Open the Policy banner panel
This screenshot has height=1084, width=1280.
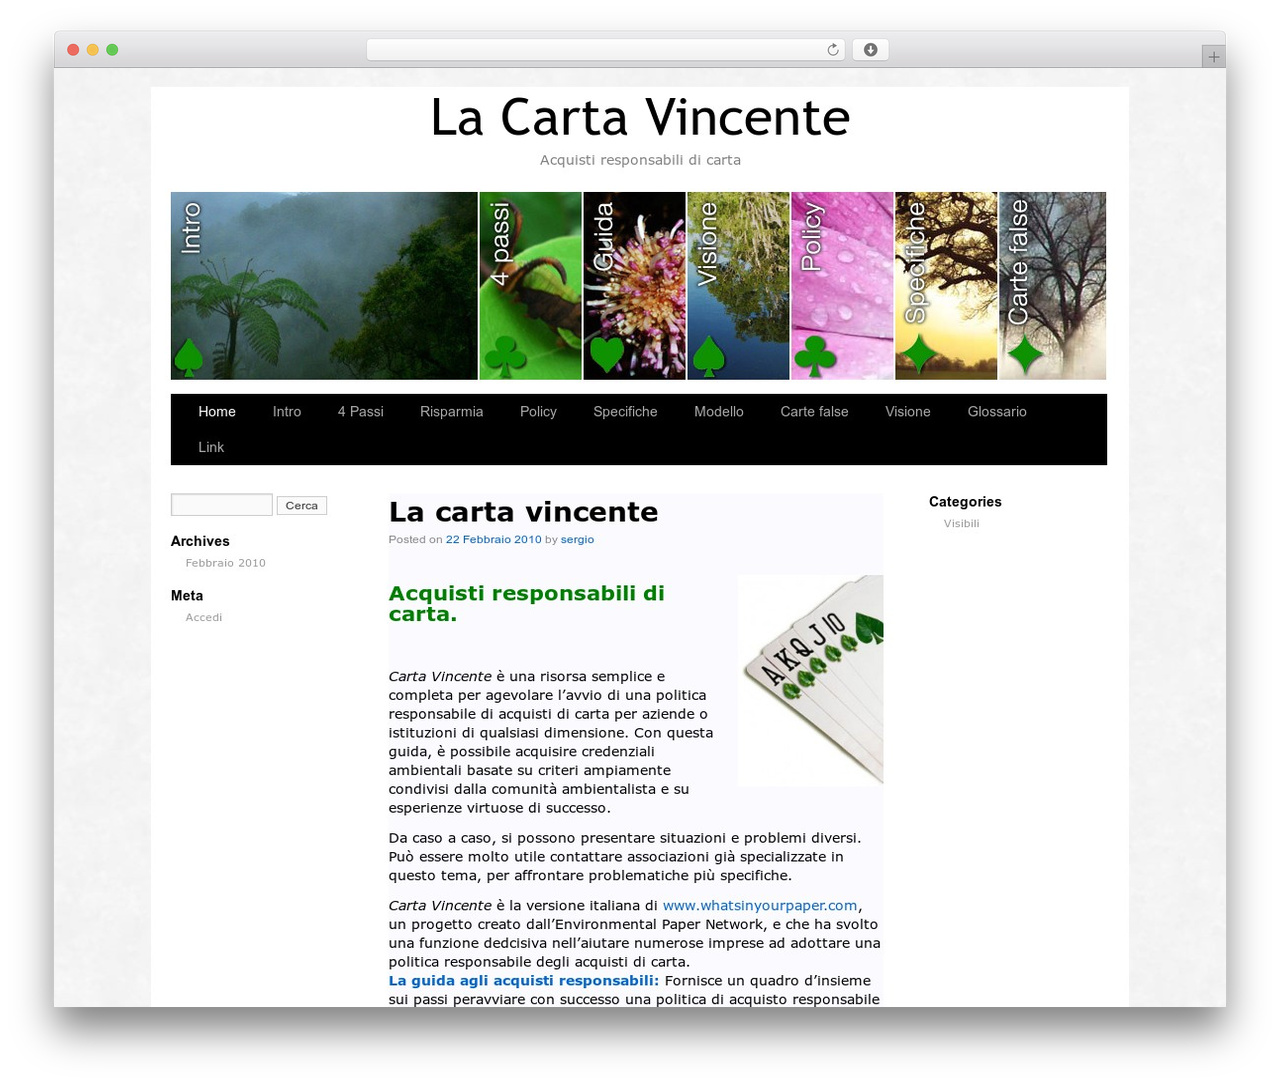tap(843, 286)
